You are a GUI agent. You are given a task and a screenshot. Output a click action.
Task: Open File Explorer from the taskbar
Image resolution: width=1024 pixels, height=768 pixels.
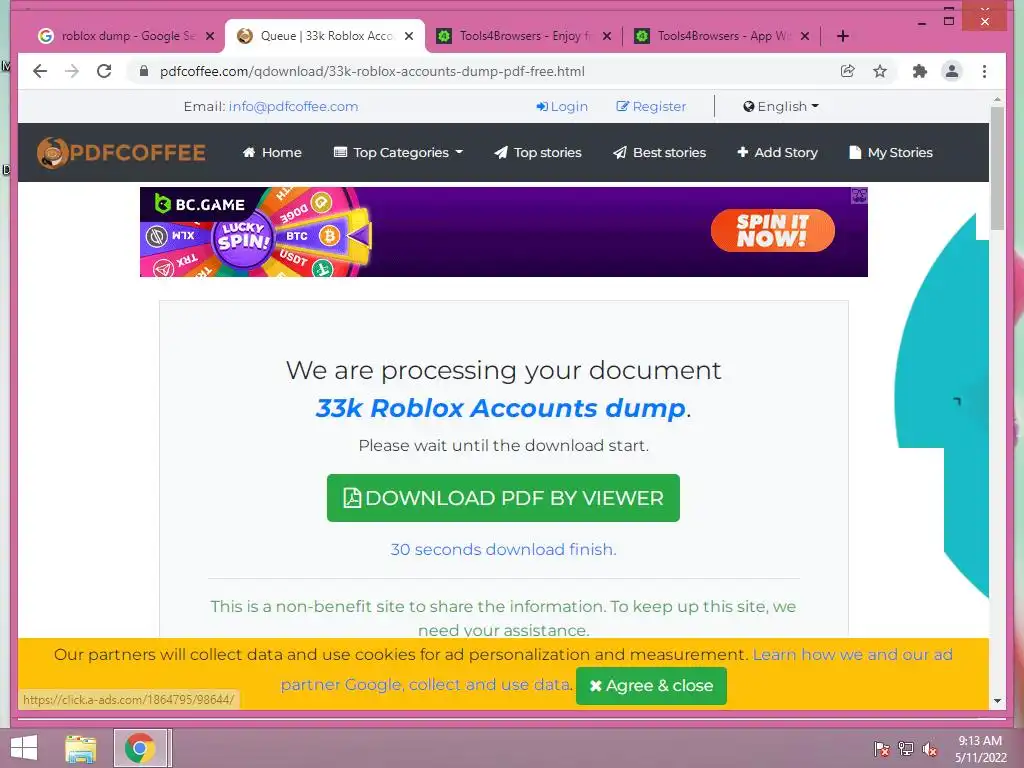click(81, 748)
